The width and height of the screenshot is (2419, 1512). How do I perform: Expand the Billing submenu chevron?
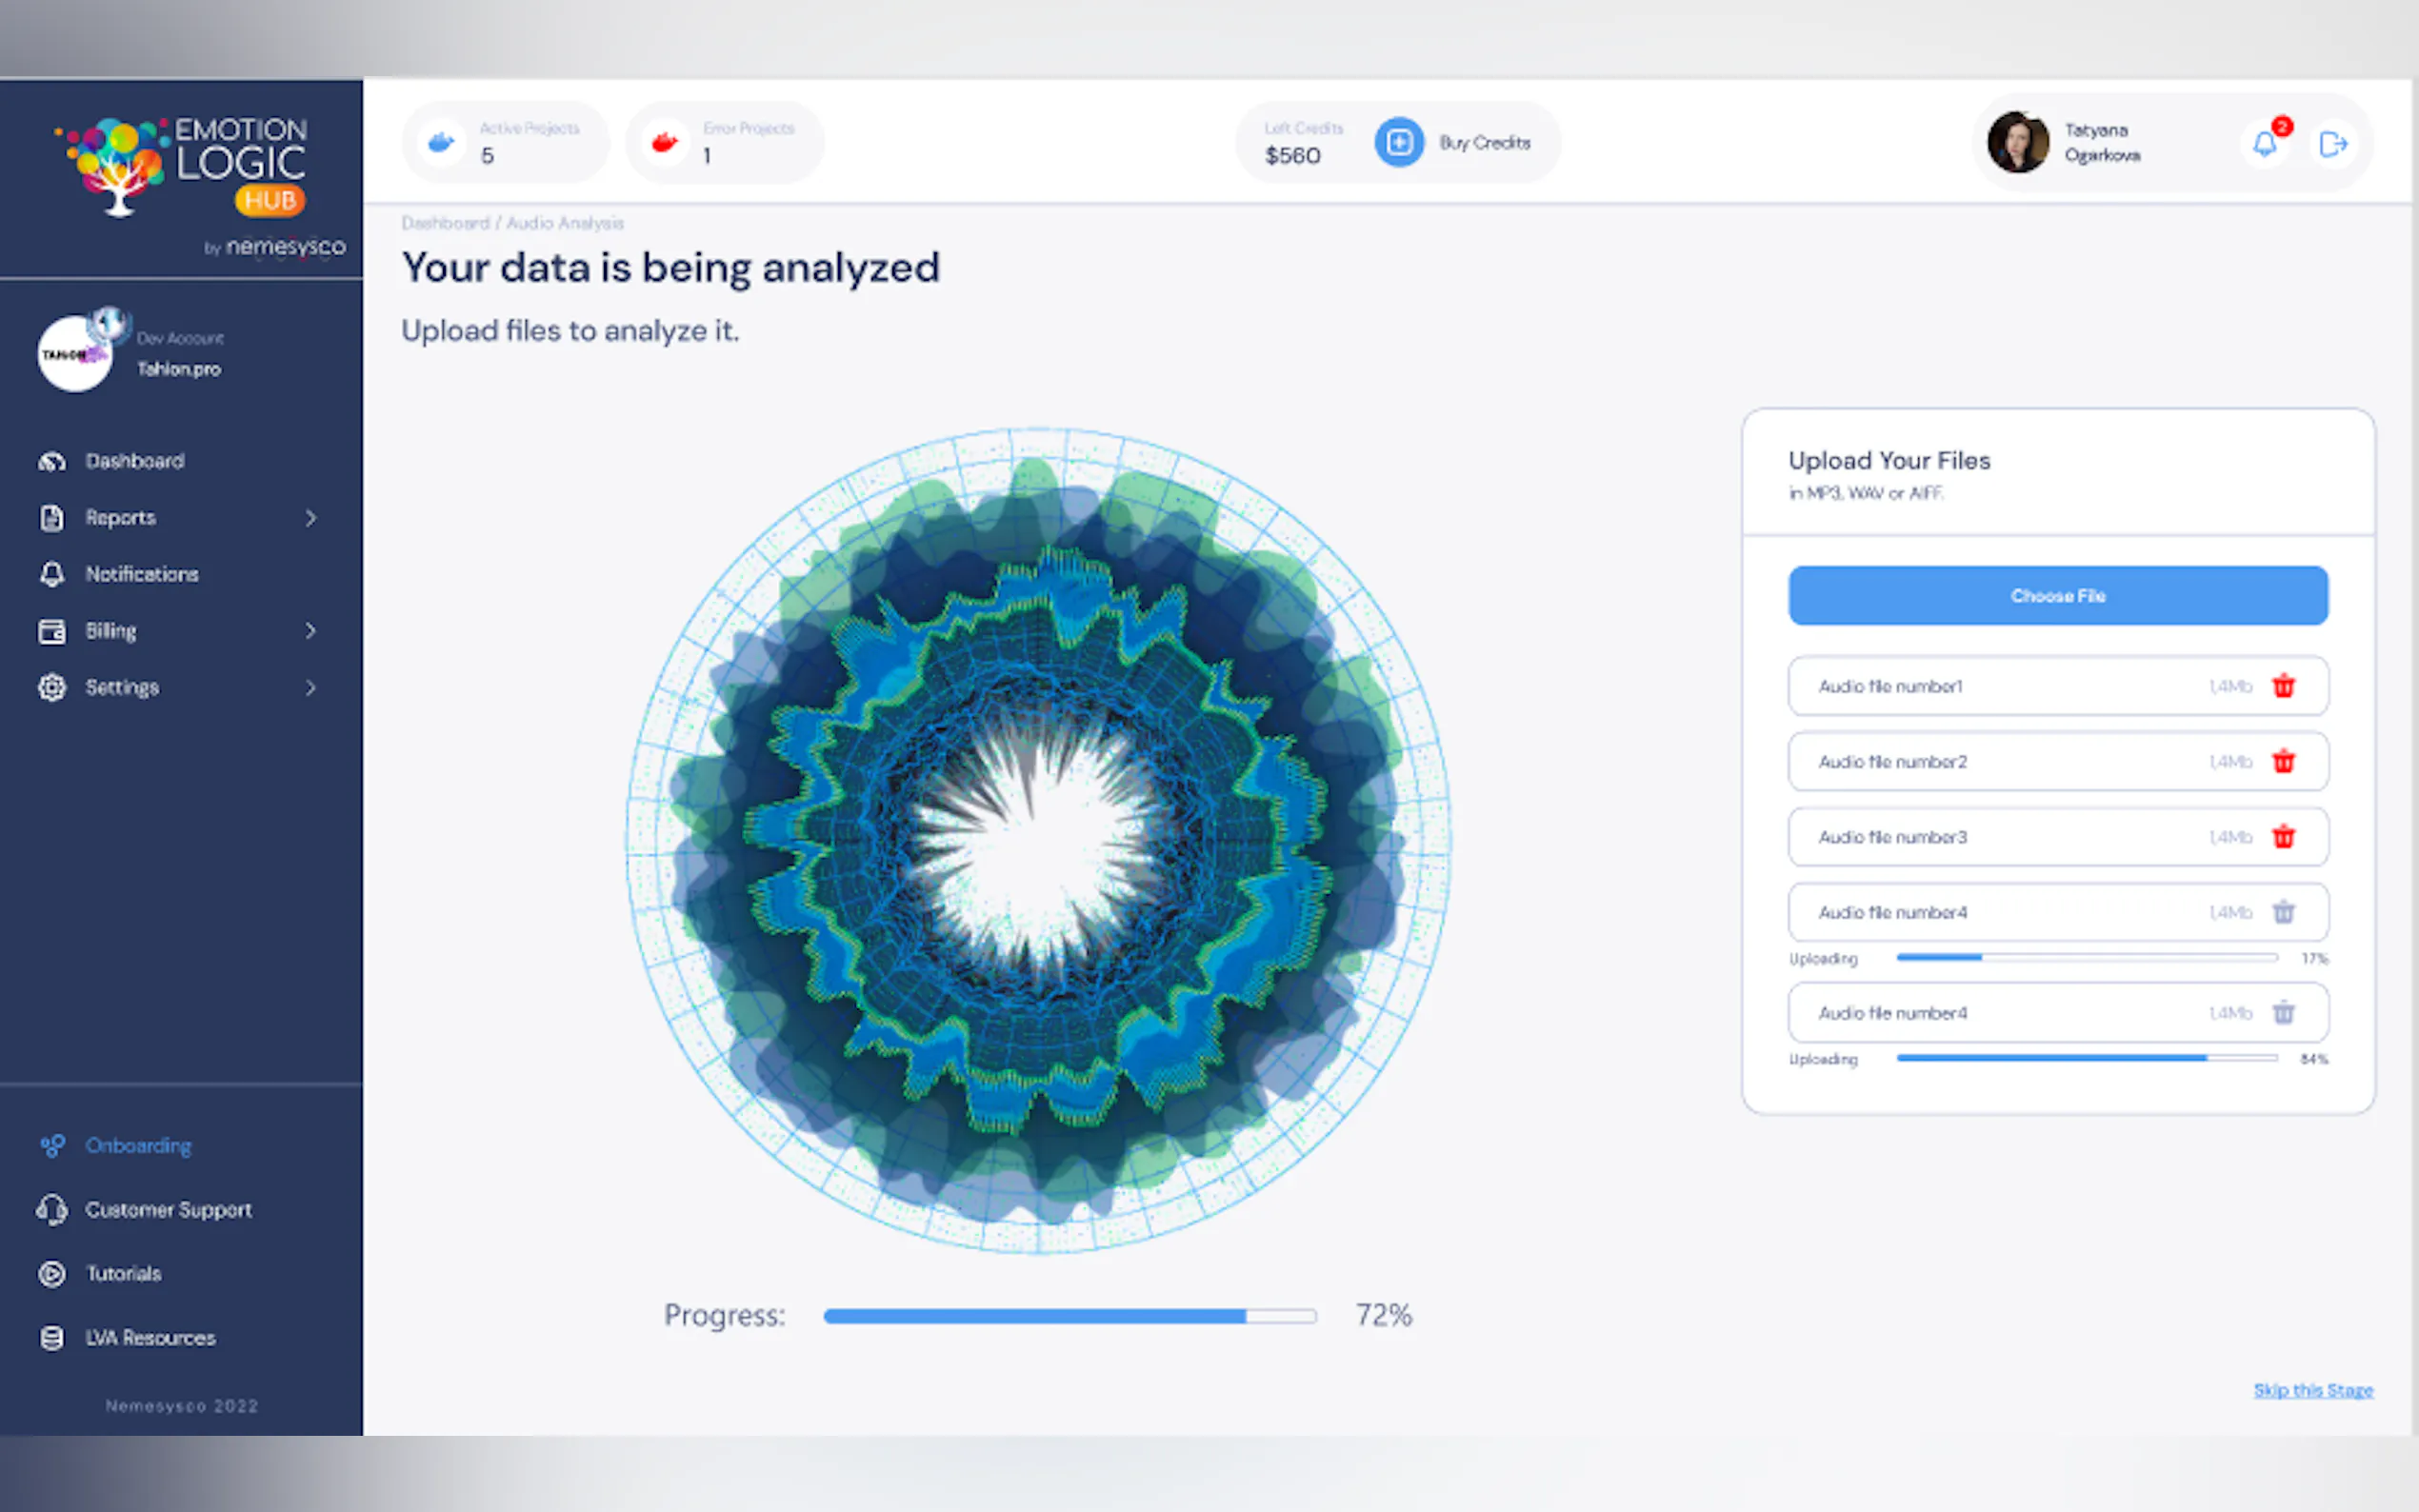[x=311, y=631]
